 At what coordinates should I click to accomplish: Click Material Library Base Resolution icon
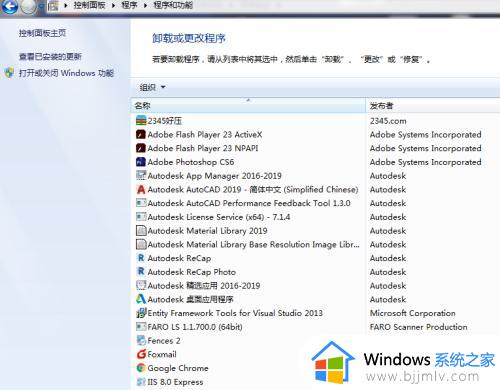point(141,244)
